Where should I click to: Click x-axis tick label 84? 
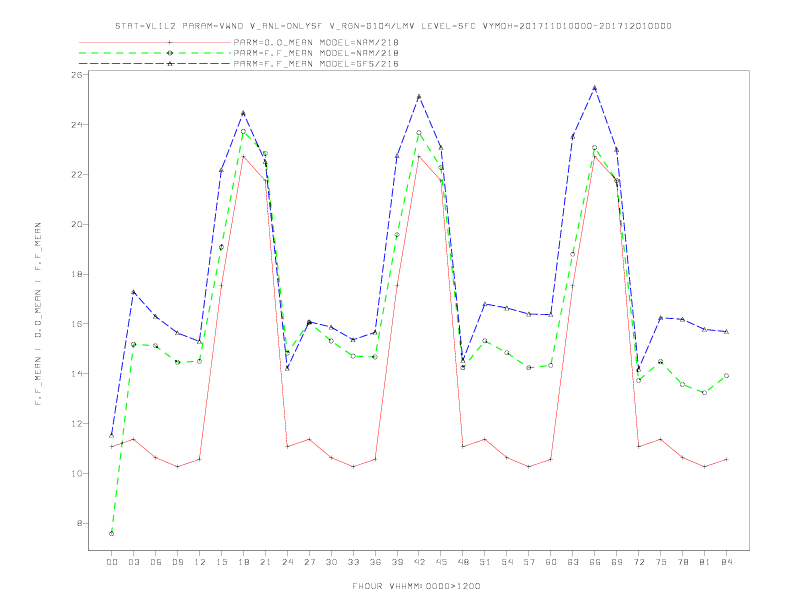727,562
